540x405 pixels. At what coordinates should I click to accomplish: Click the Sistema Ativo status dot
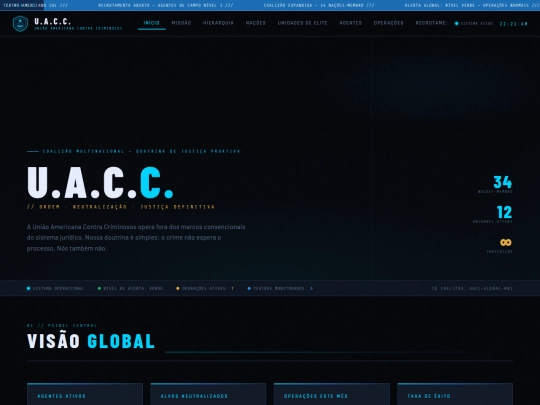457,23
